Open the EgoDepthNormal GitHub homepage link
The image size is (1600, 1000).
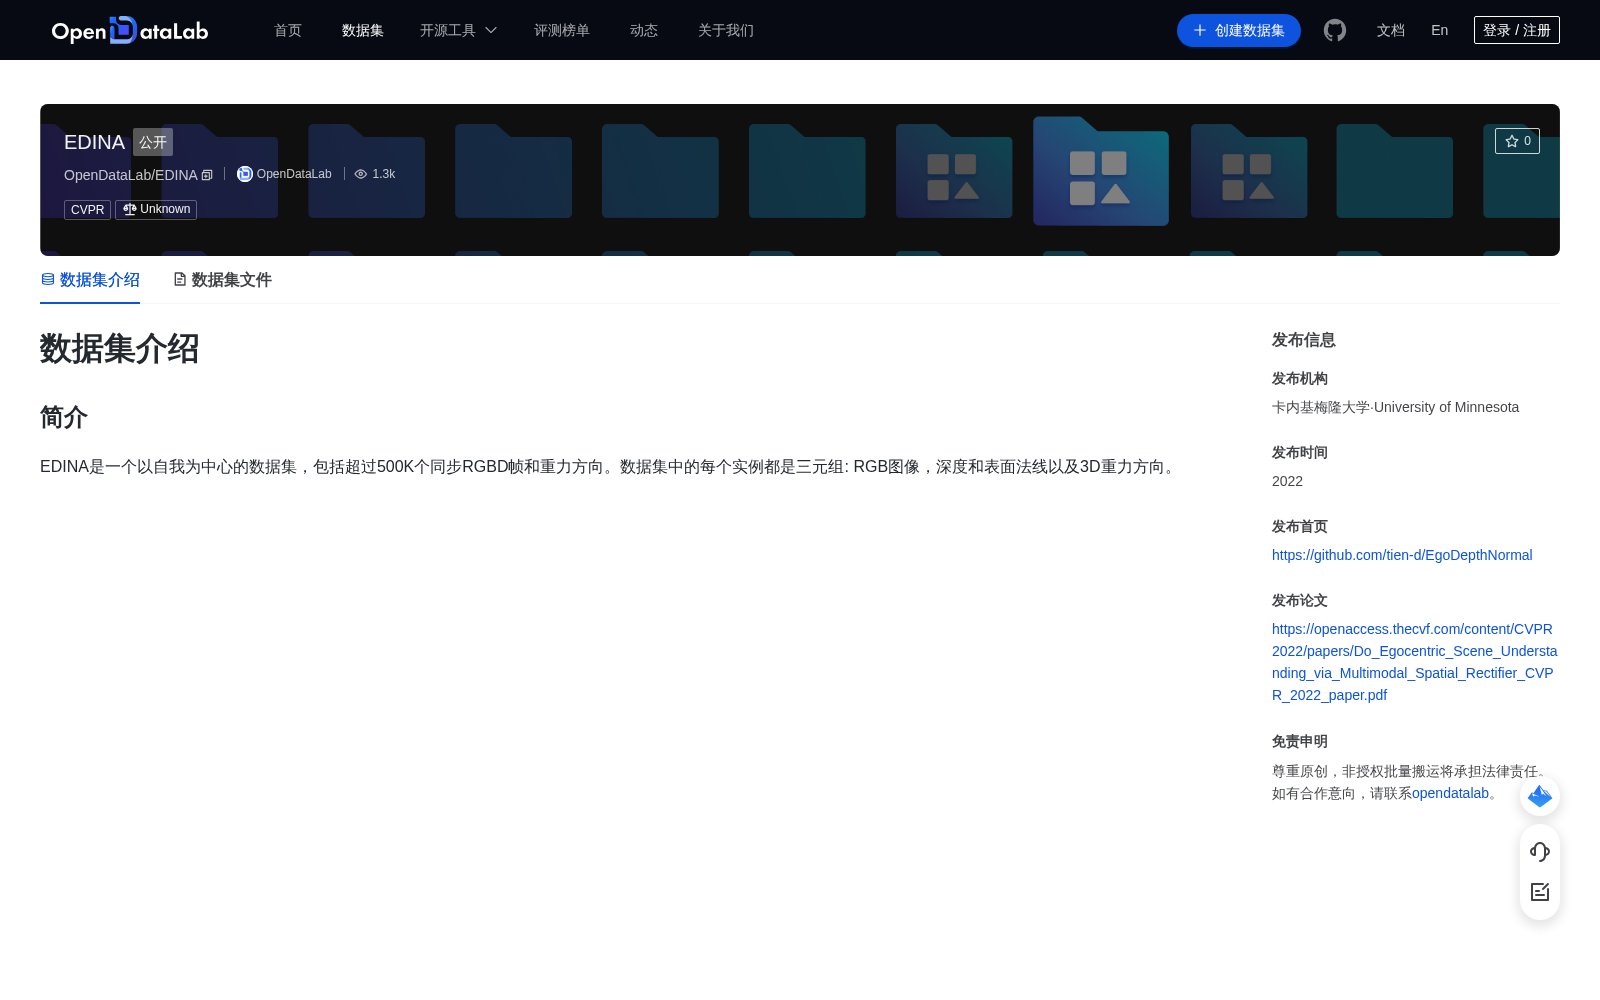(1402, 555)
